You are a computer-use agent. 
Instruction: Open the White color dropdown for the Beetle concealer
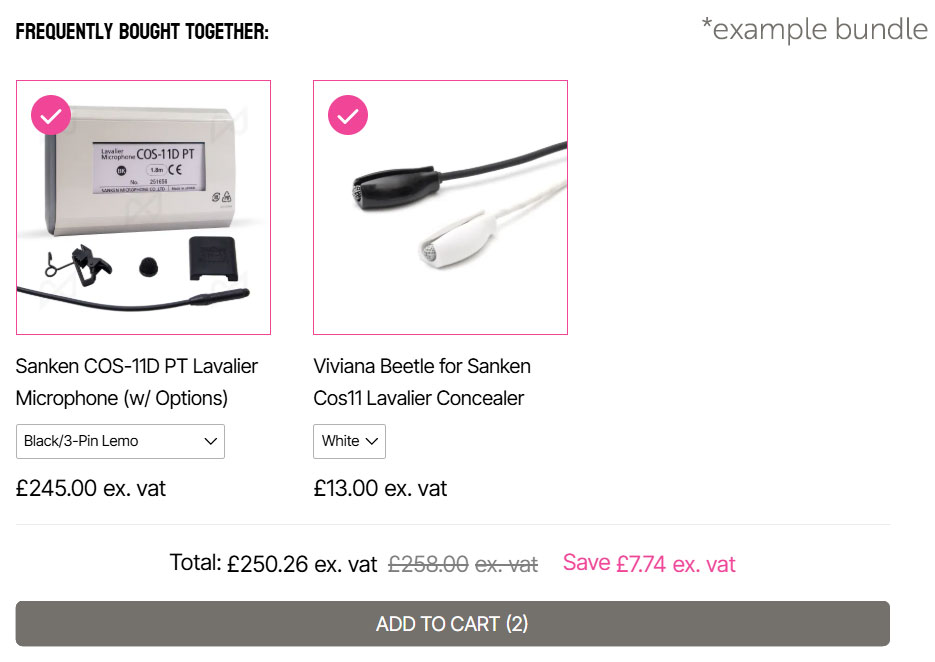349,441
